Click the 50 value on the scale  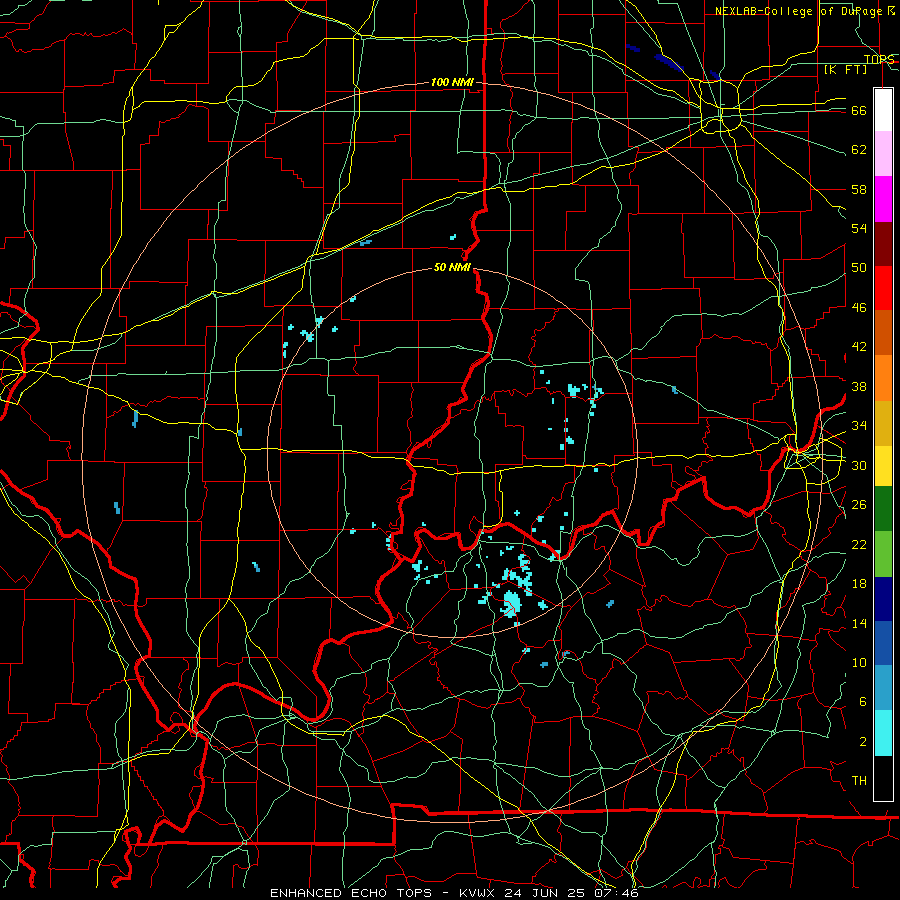point(859,268)
